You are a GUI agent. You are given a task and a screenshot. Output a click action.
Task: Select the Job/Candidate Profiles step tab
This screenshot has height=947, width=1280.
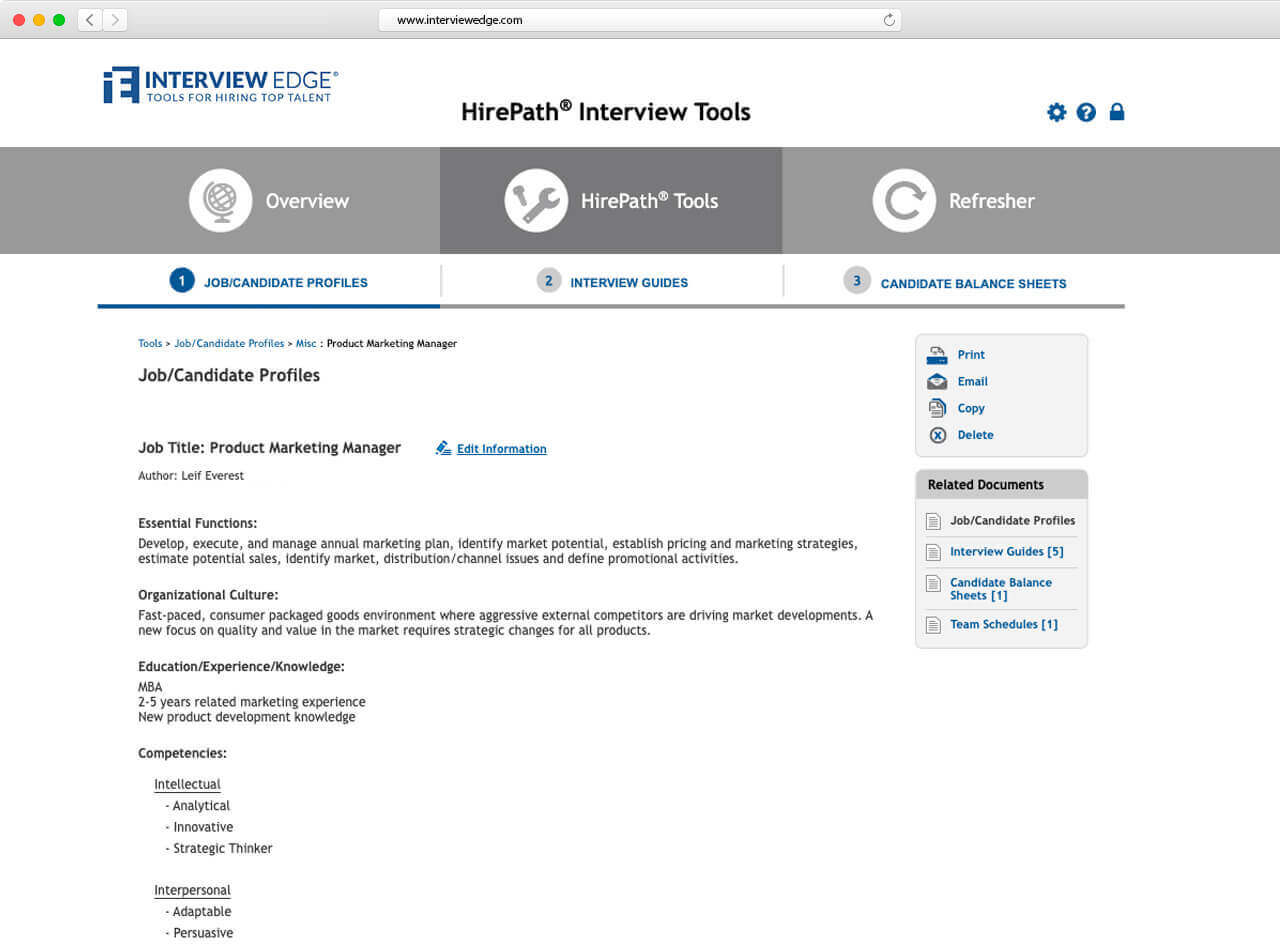(268, 282)
